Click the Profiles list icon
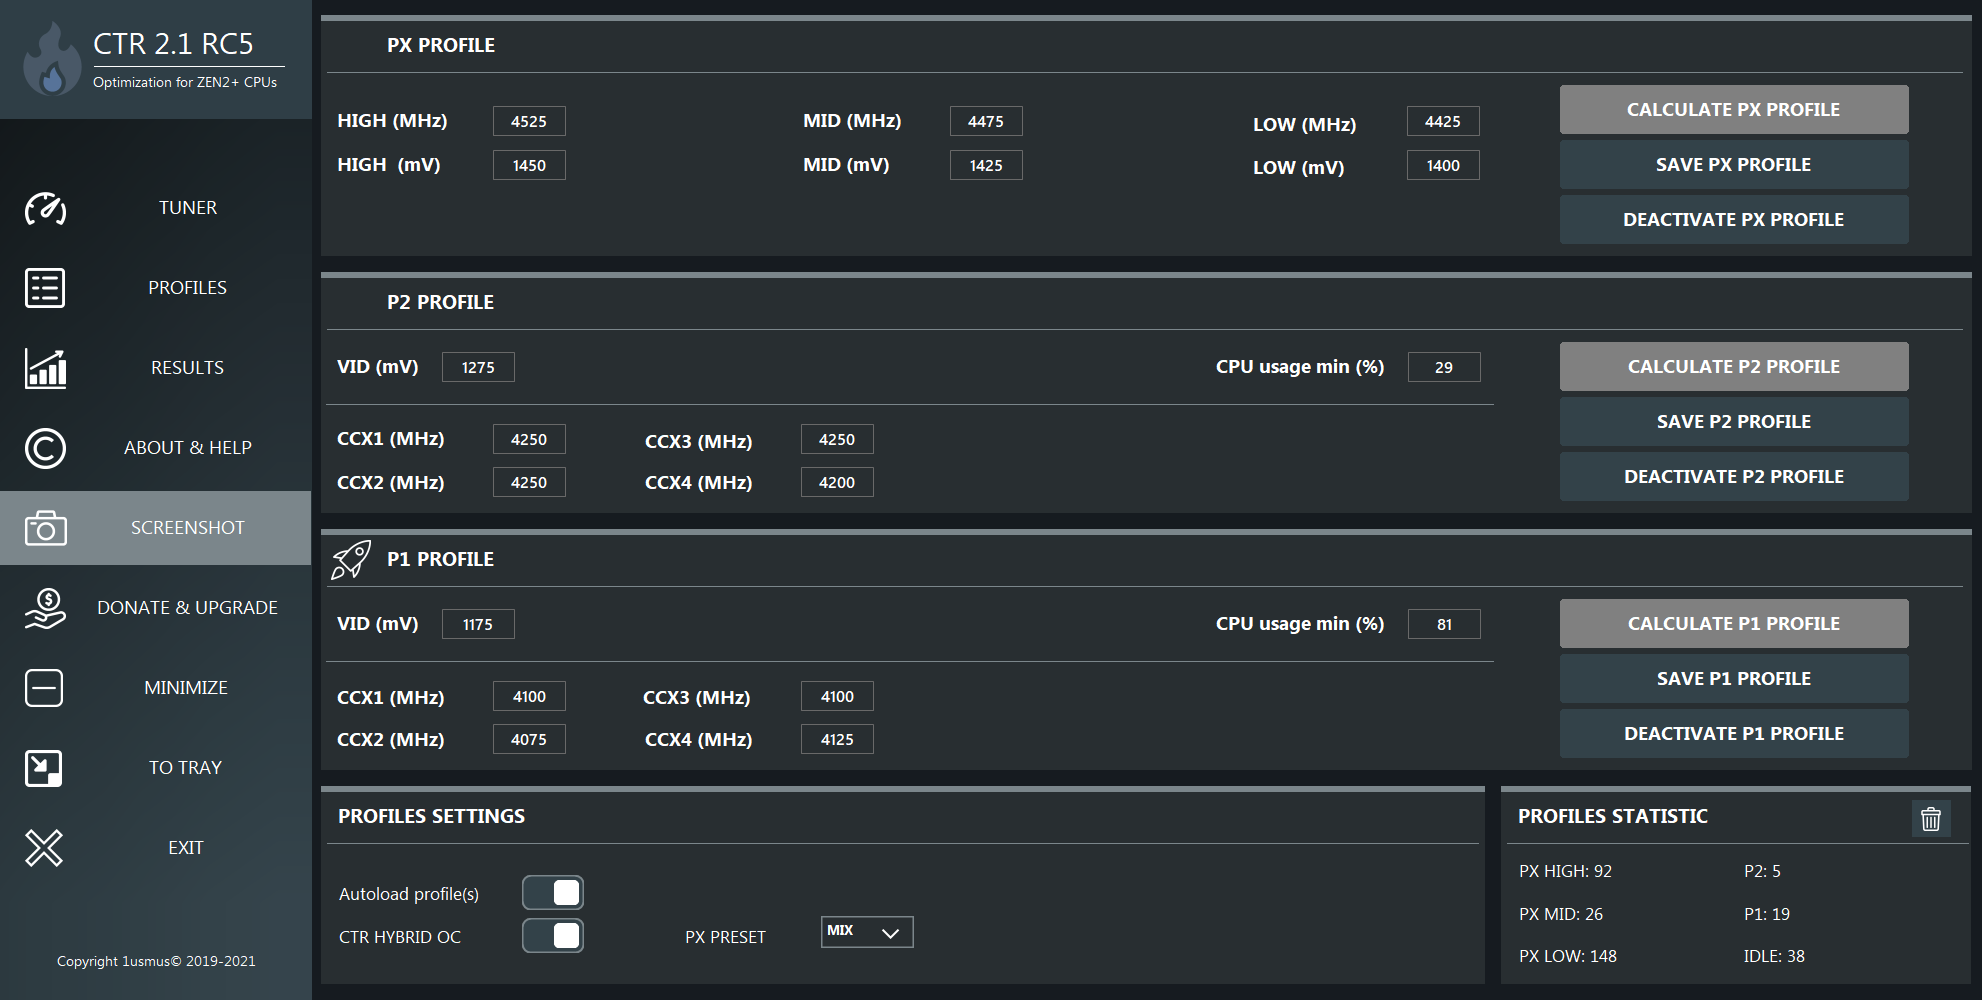Screen dimensions: 1982x1000 point(45,288)
